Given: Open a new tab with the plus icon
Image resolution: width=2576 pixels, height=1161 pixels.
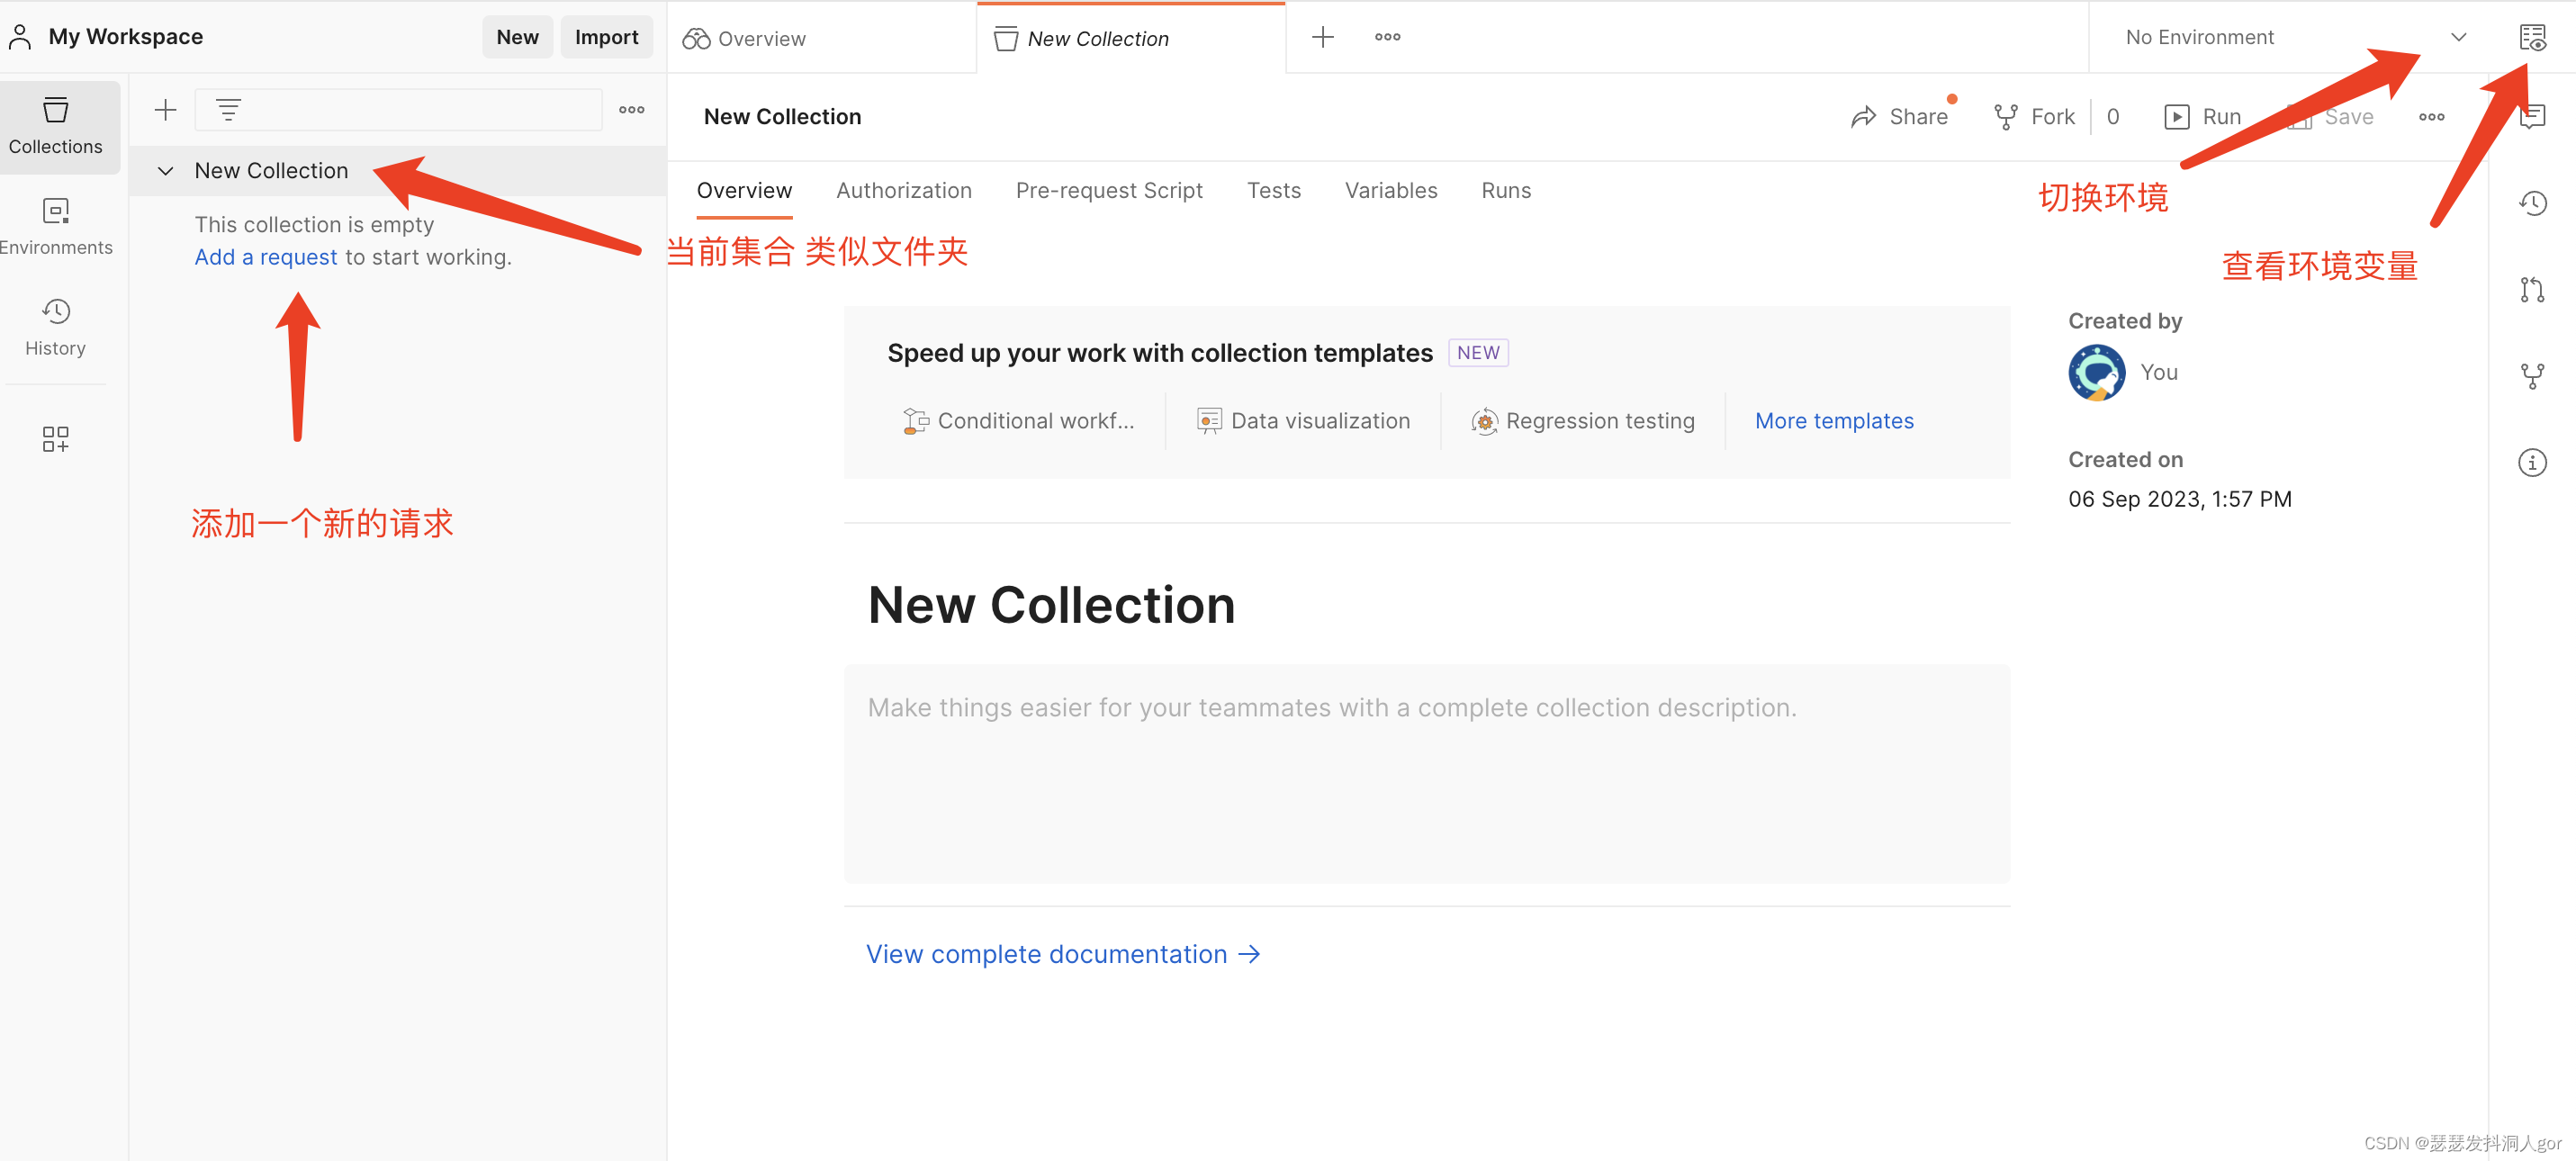Looking at the screenshot, I should 1322,37.
